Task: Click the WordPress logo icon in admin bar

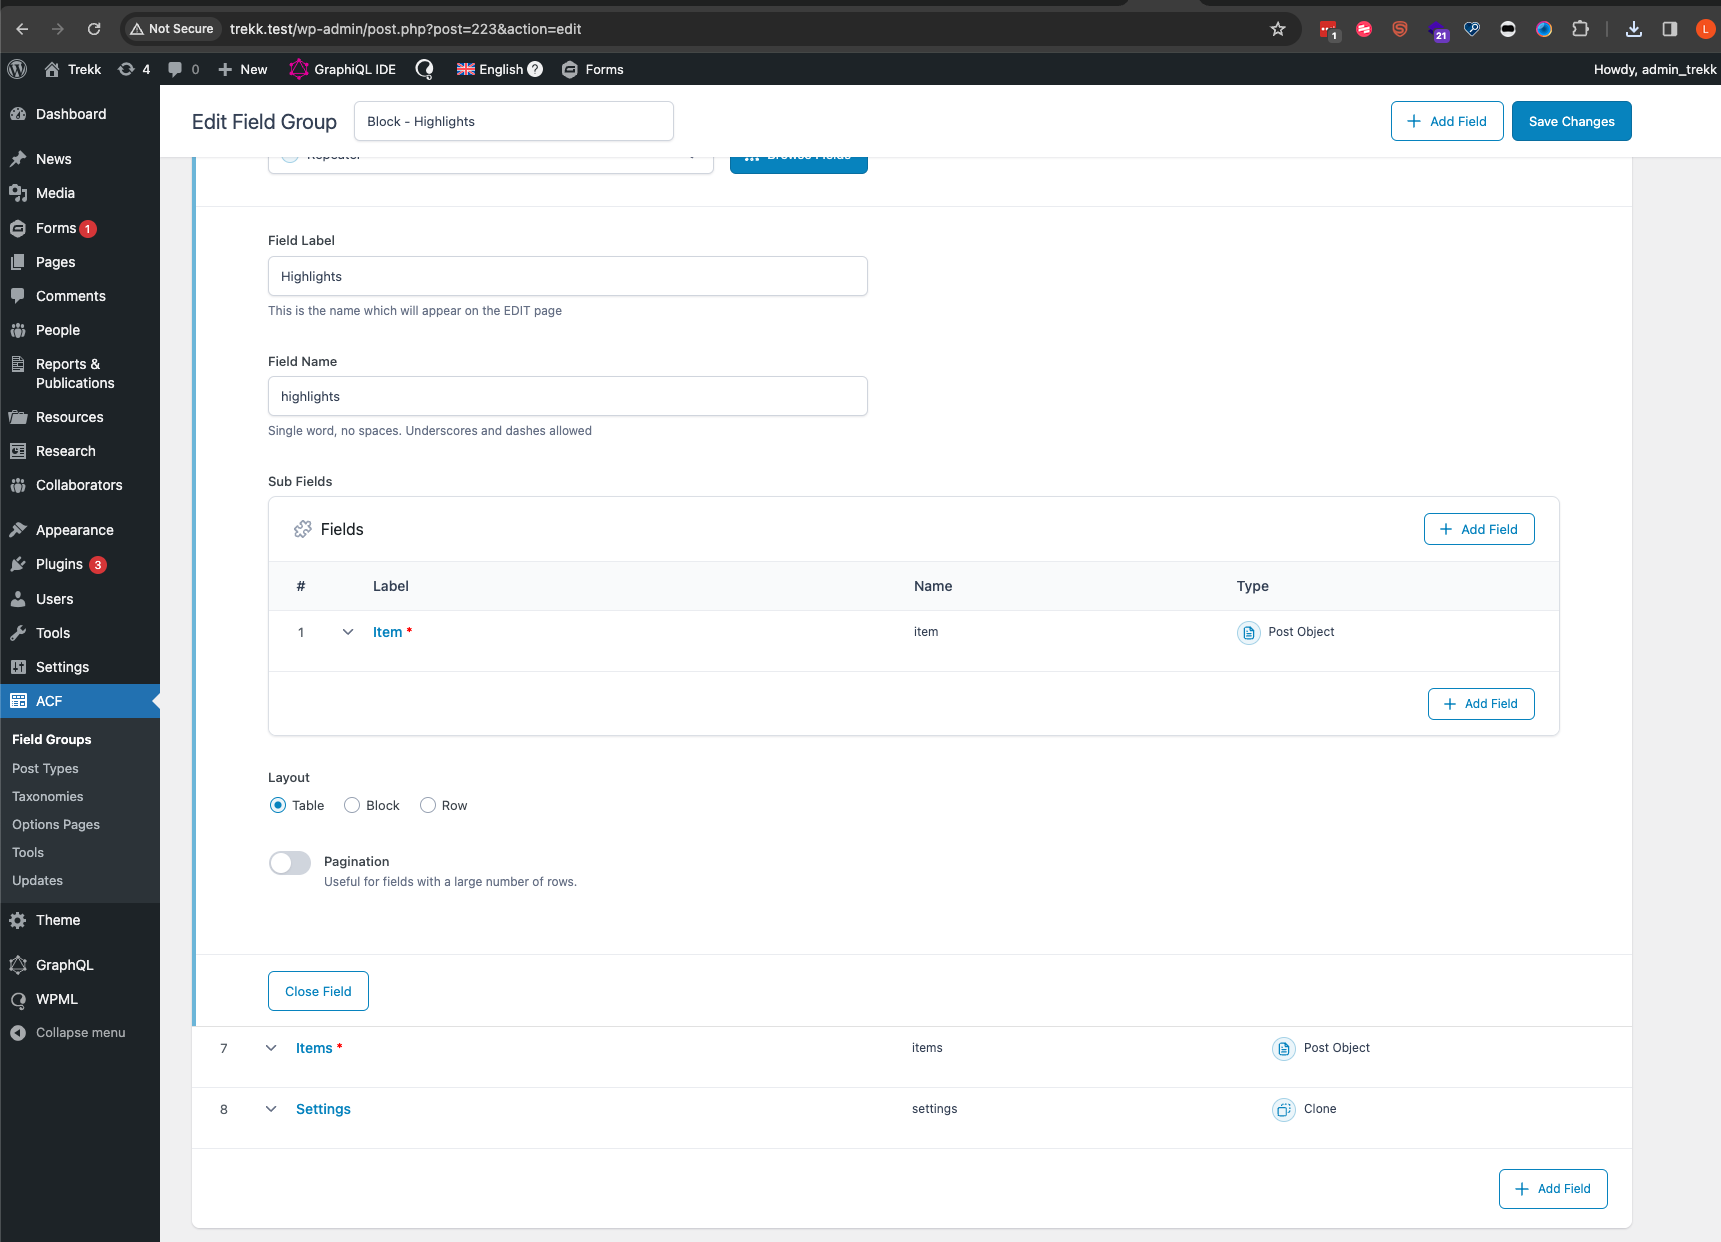Action: coord(17,69)
